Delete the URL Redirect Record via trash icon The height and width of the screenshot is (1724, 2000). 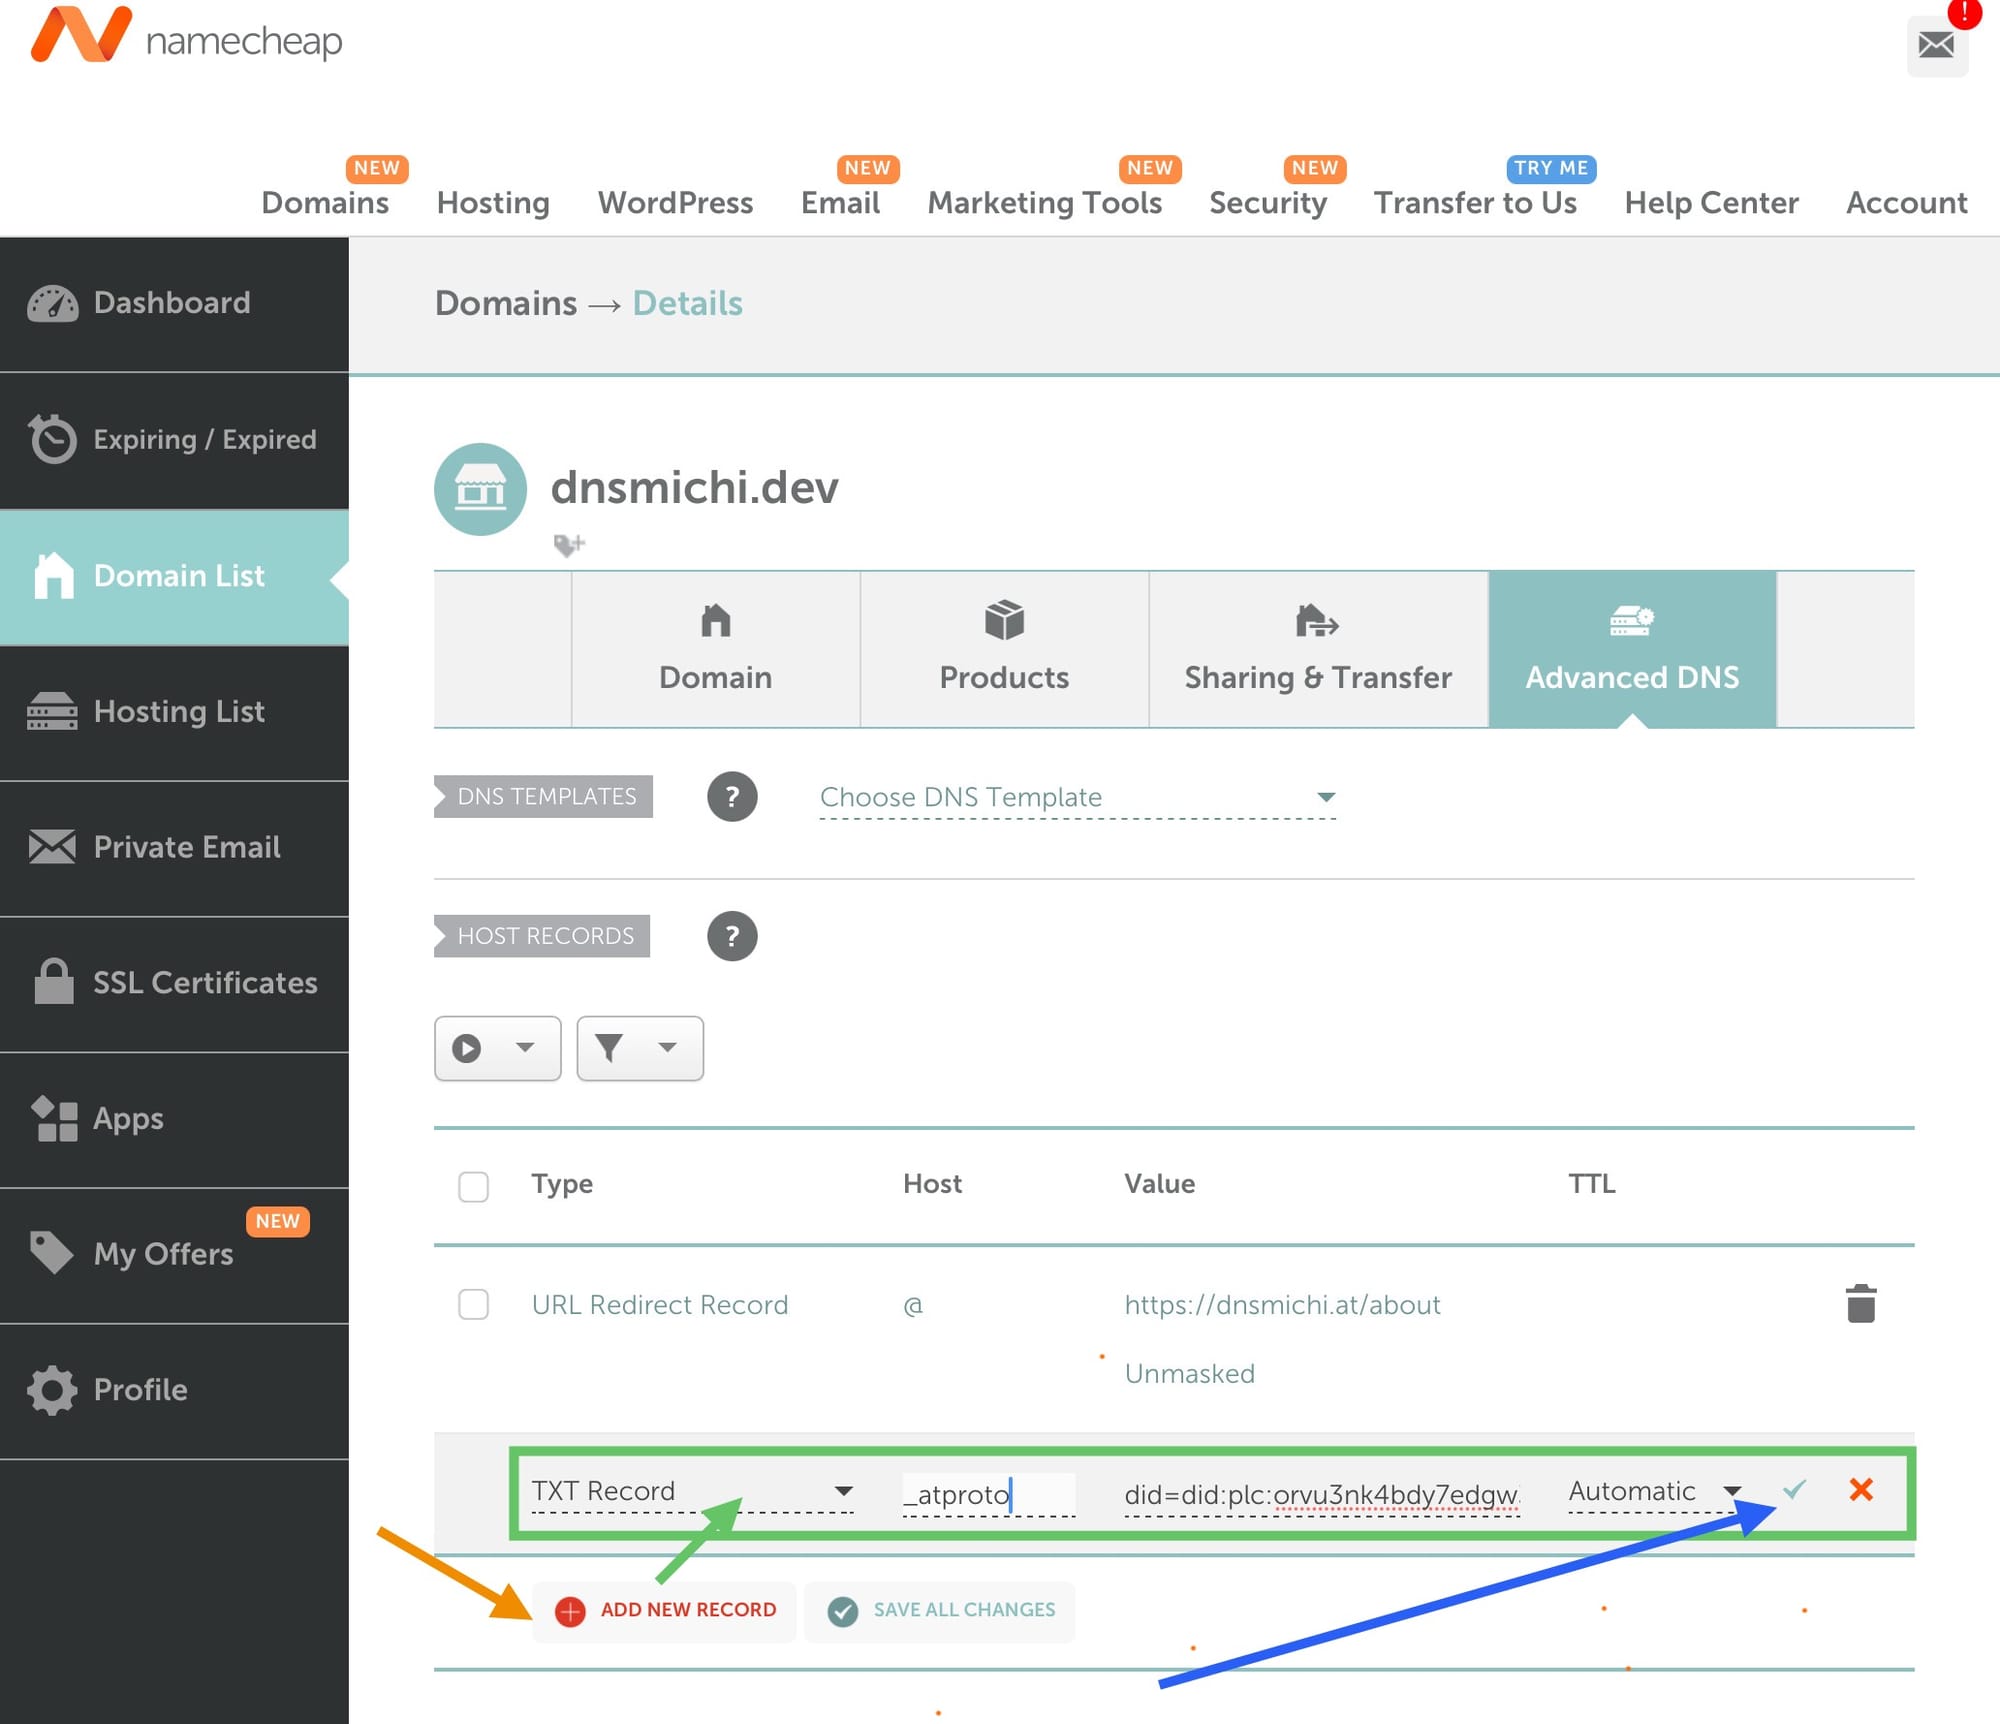pos(1860,1304)
